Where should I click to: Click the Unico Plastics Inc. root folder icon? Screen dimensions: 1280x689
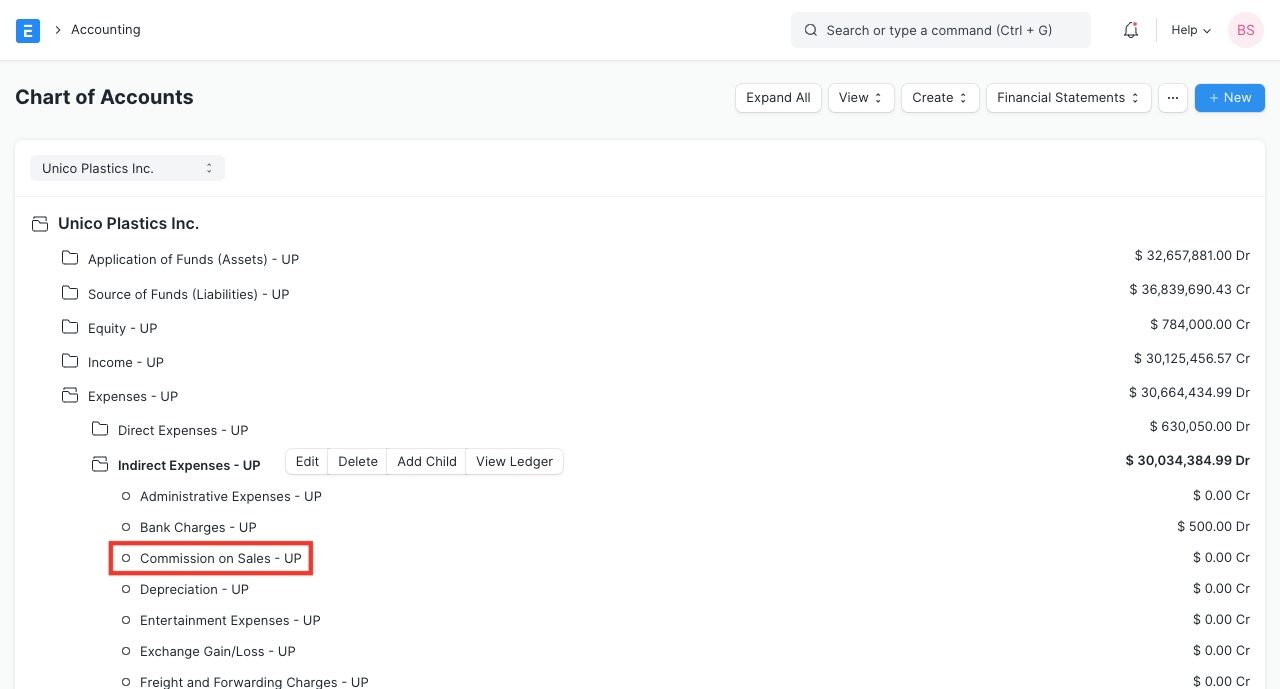point(40,224)
